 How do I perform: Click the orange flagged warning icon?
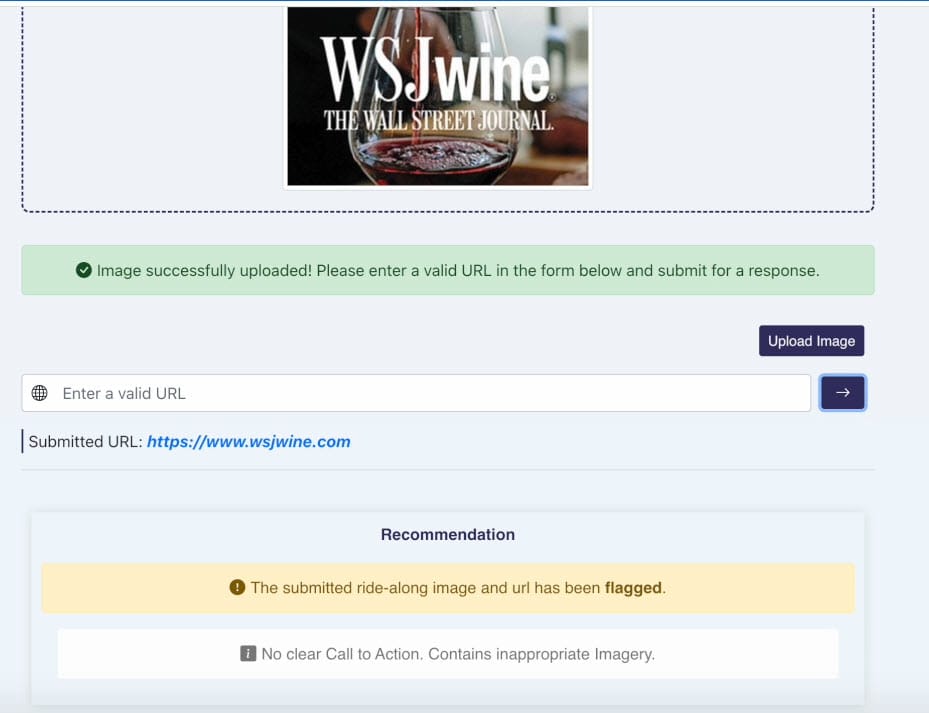[x=237, y=587]
